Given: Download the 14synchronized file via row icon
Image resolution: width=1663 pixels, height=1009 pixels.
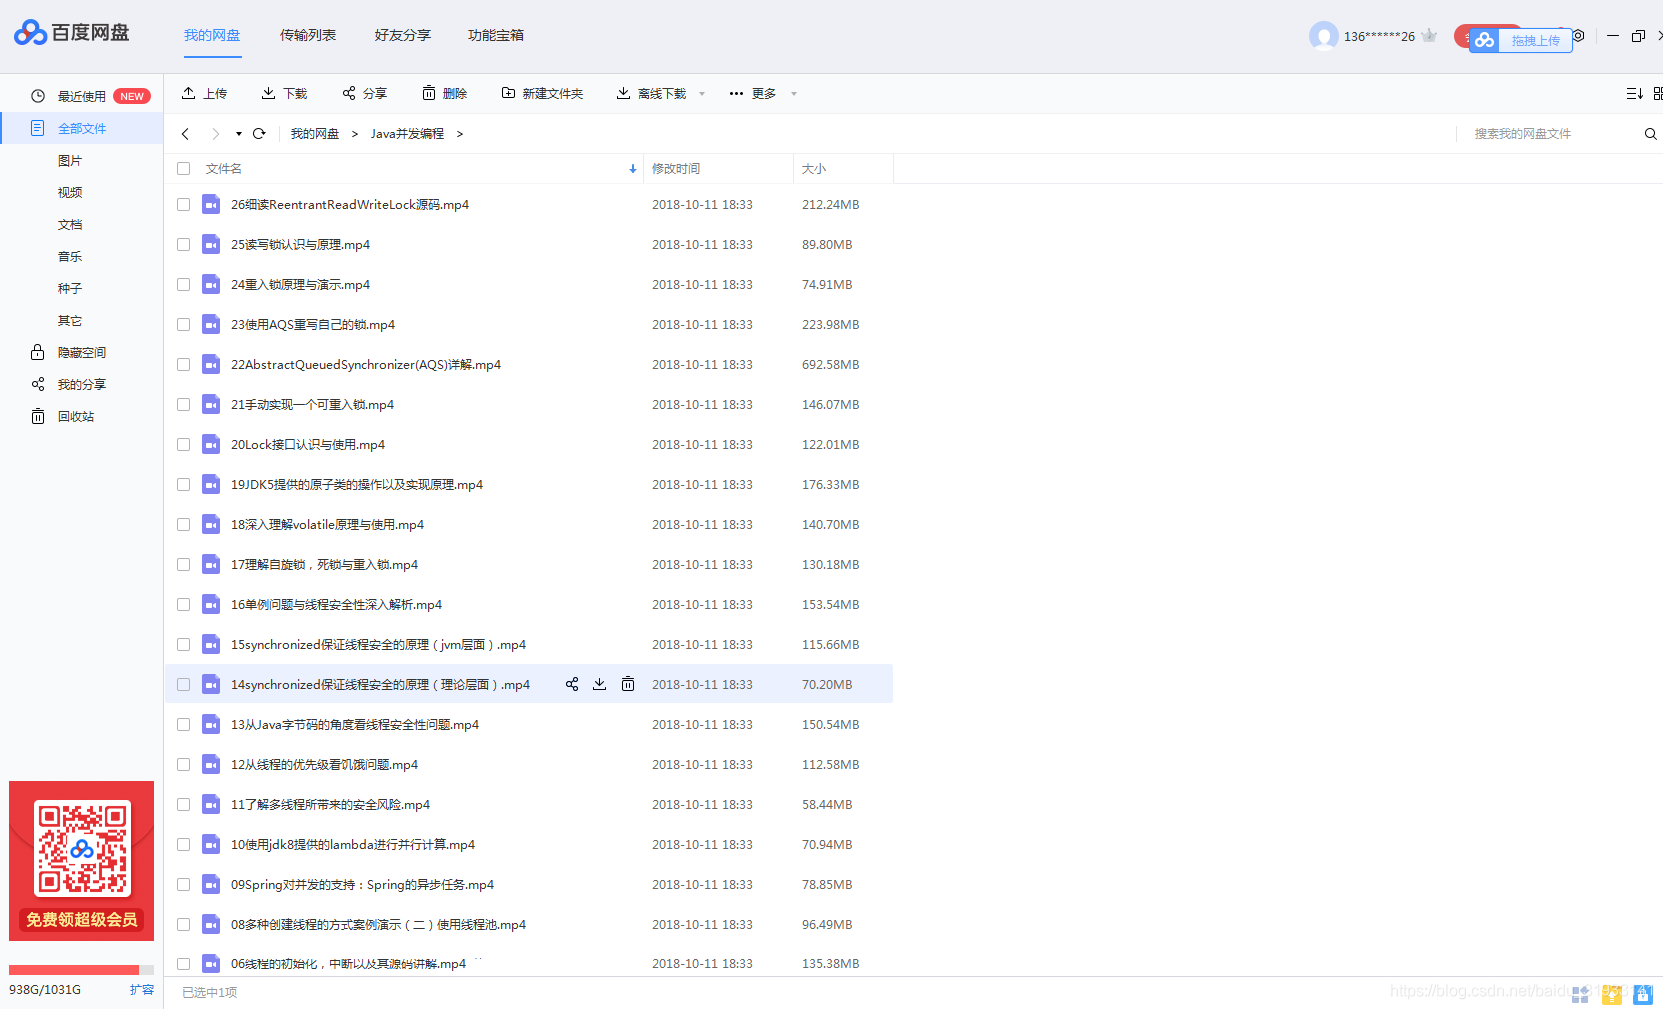Looking at the screenshot, I should 600,684.
